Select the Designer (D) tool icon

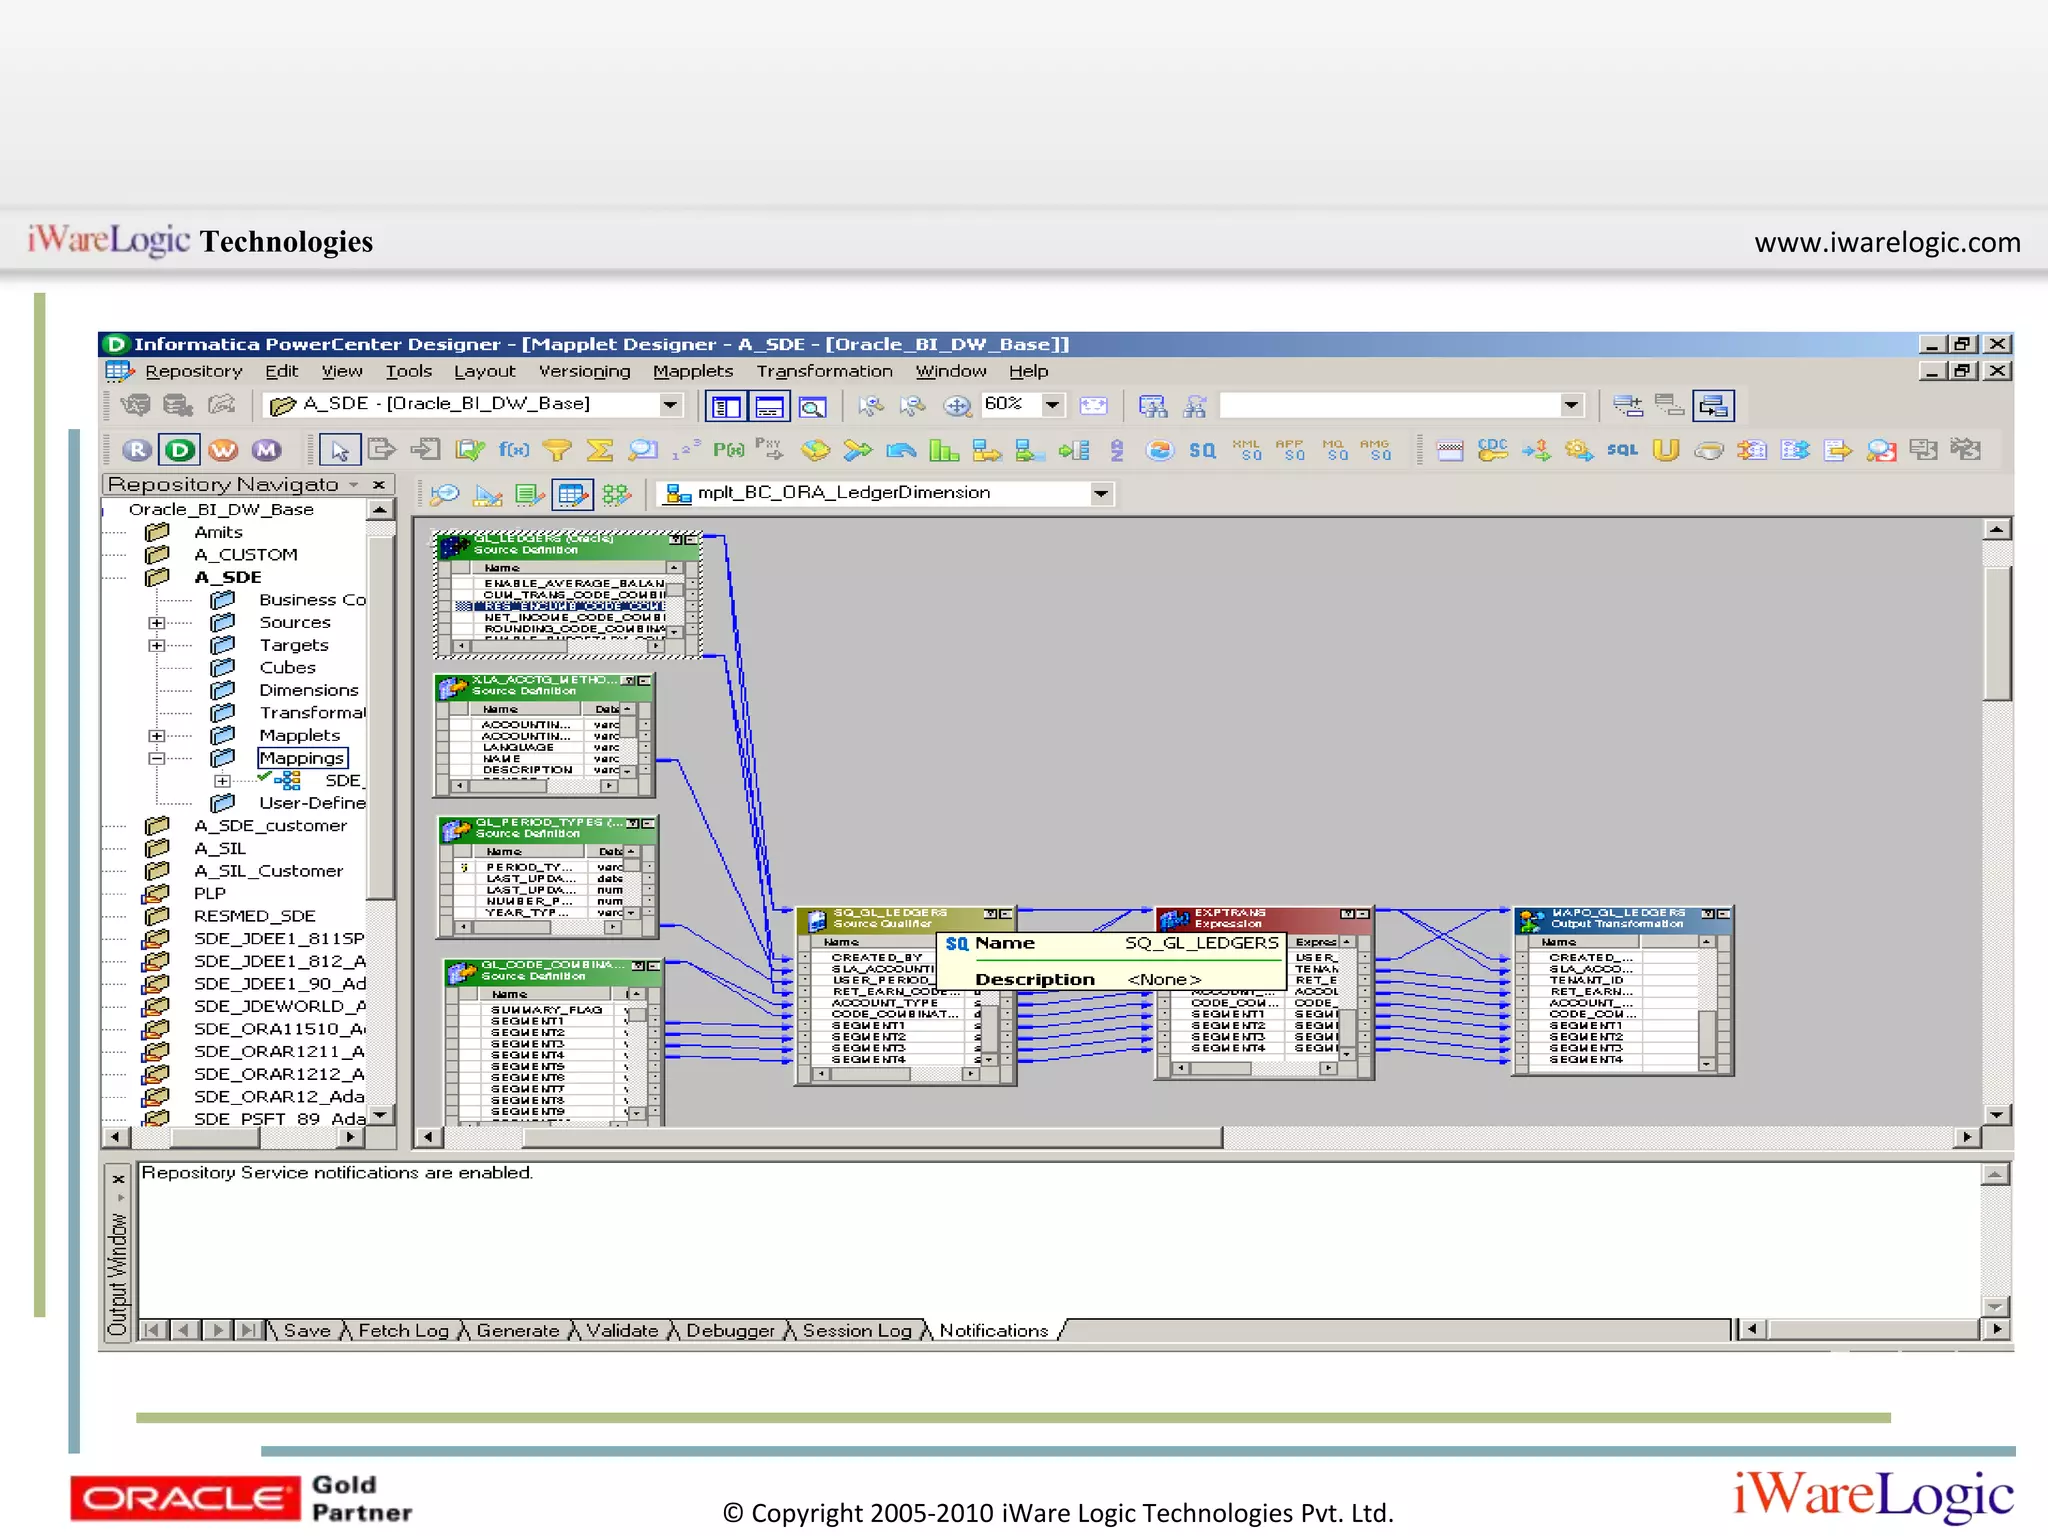coord(180,450)
